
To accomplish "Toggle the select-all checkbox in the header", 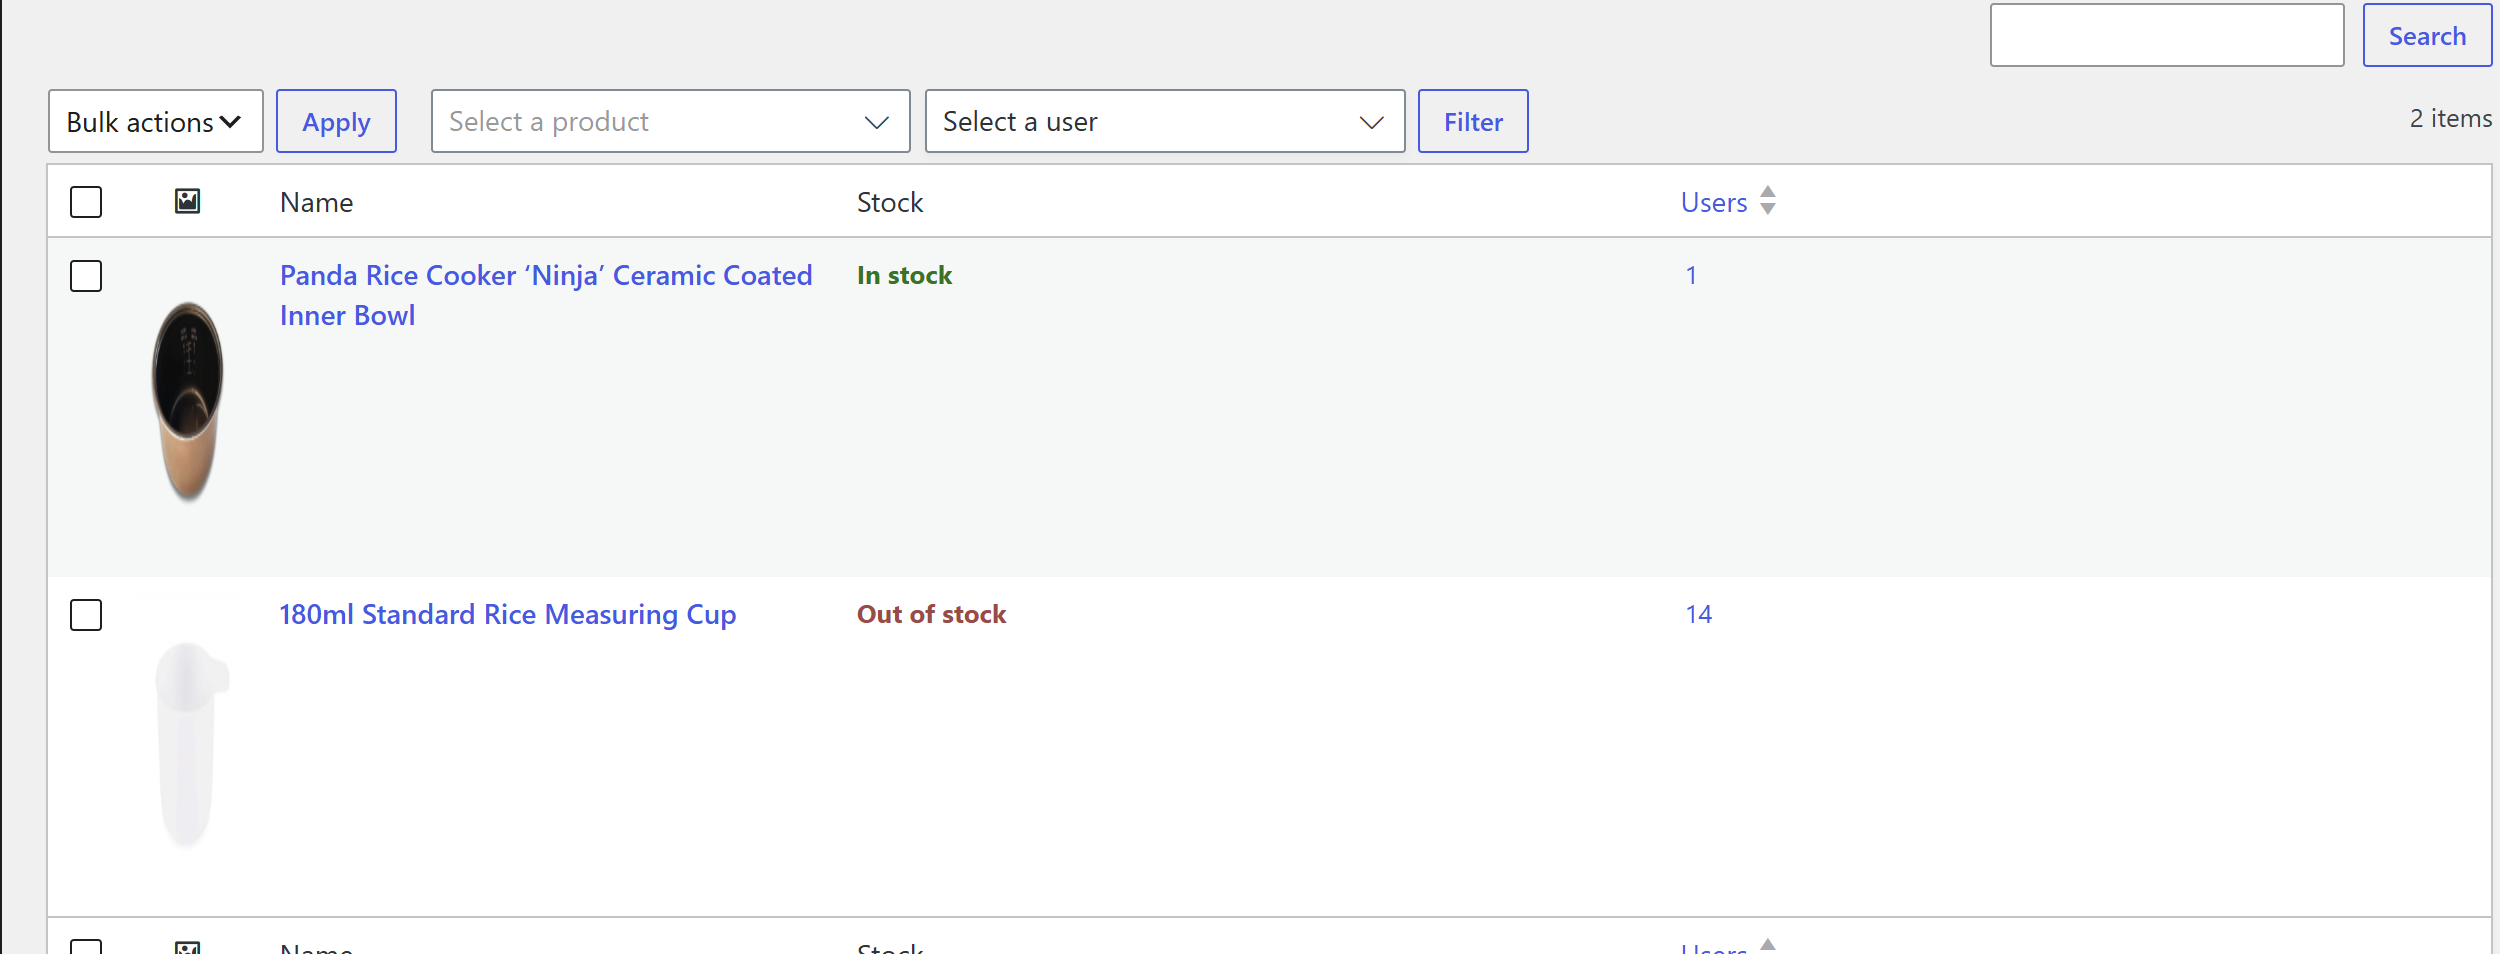I will point(86,202).
